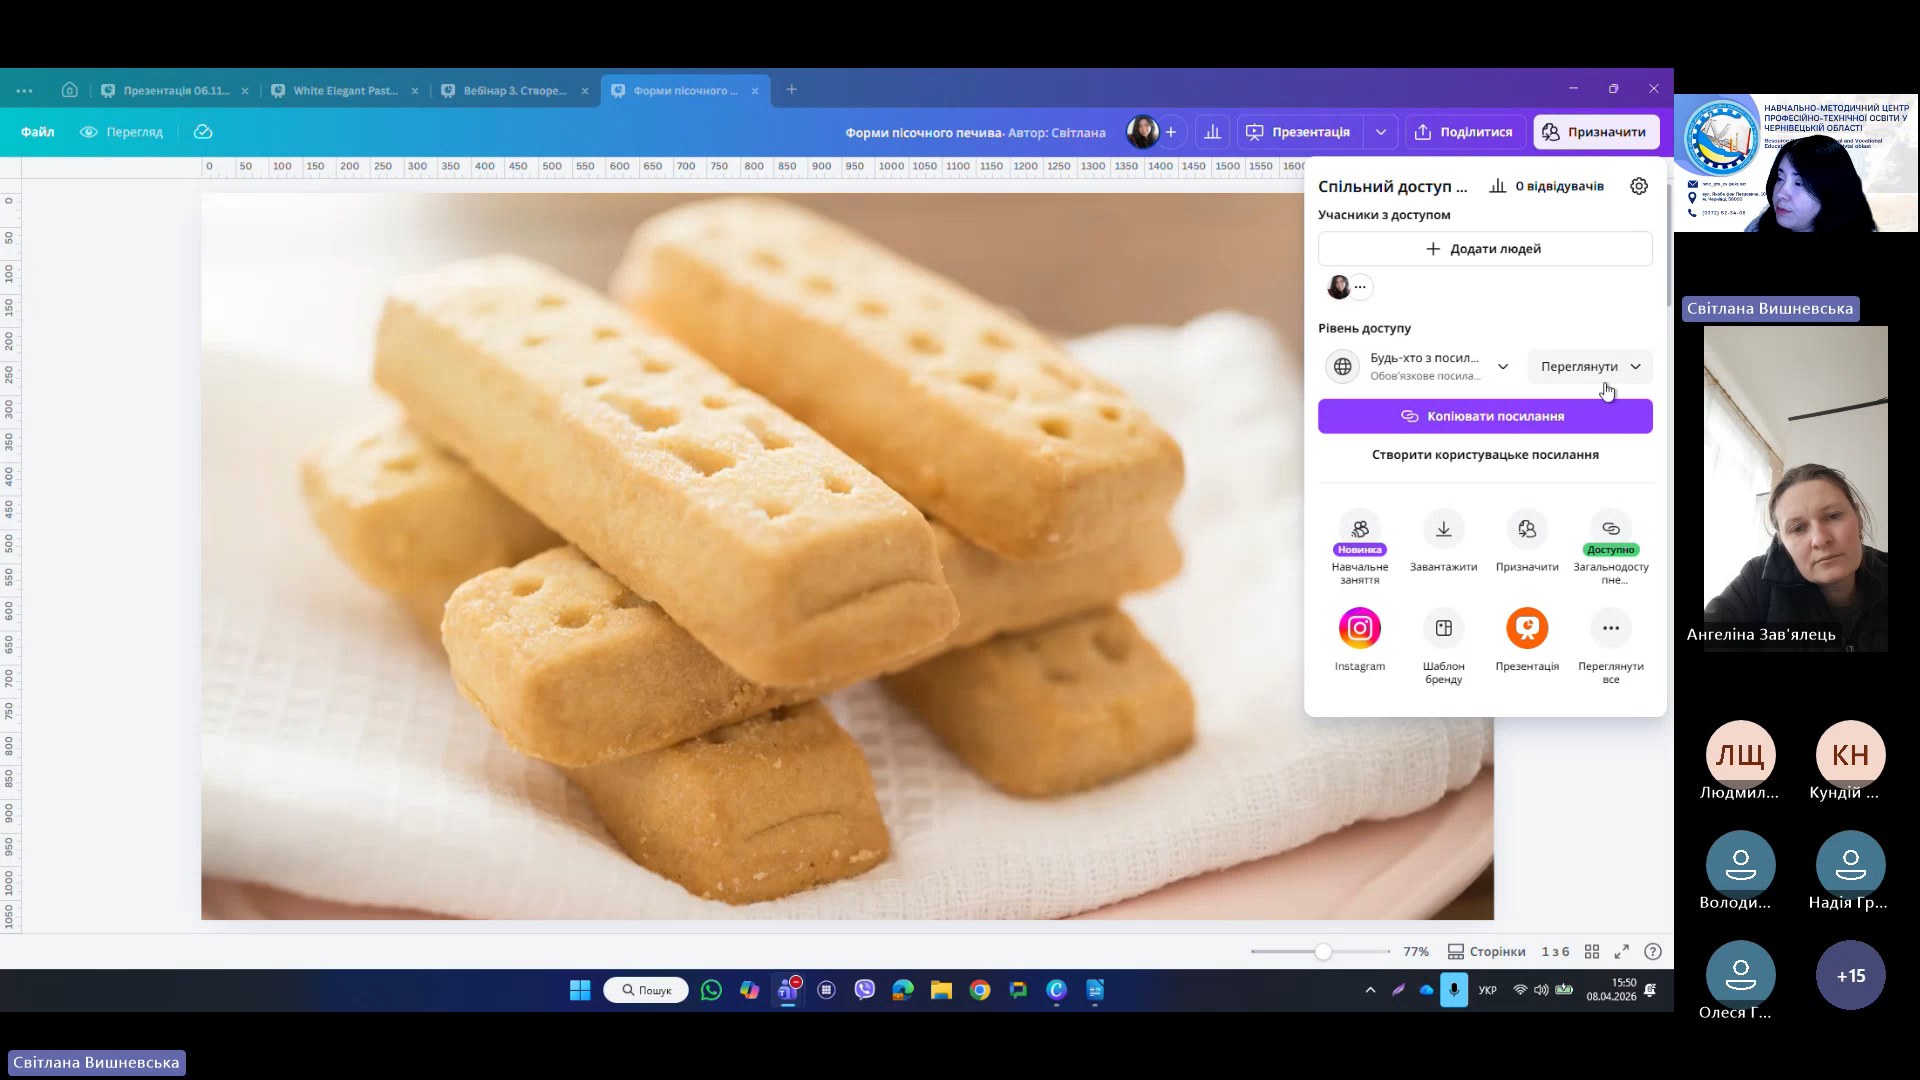Click the orange Презентація share icon
This screenshot has width=1920, height=1080.
coord(1526,628)
